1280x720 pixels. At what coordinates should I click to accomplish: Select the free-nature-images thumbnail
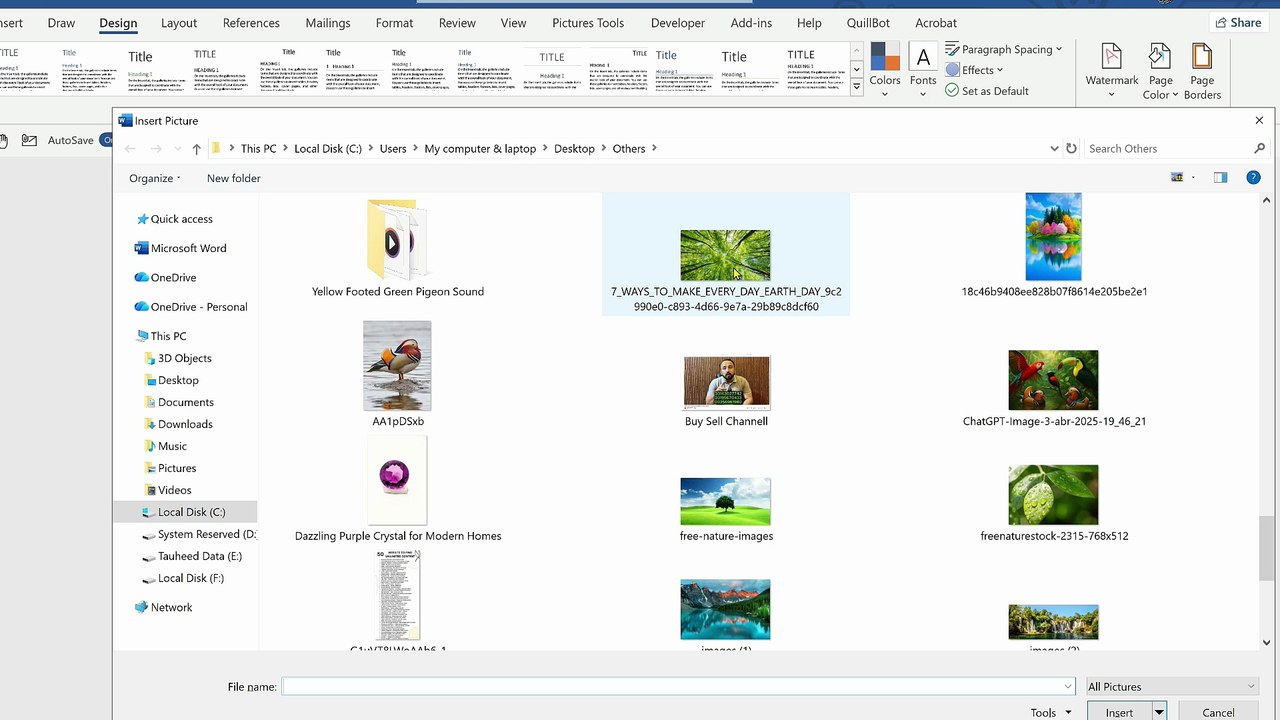pyautogui.click(x=726, y=510)
